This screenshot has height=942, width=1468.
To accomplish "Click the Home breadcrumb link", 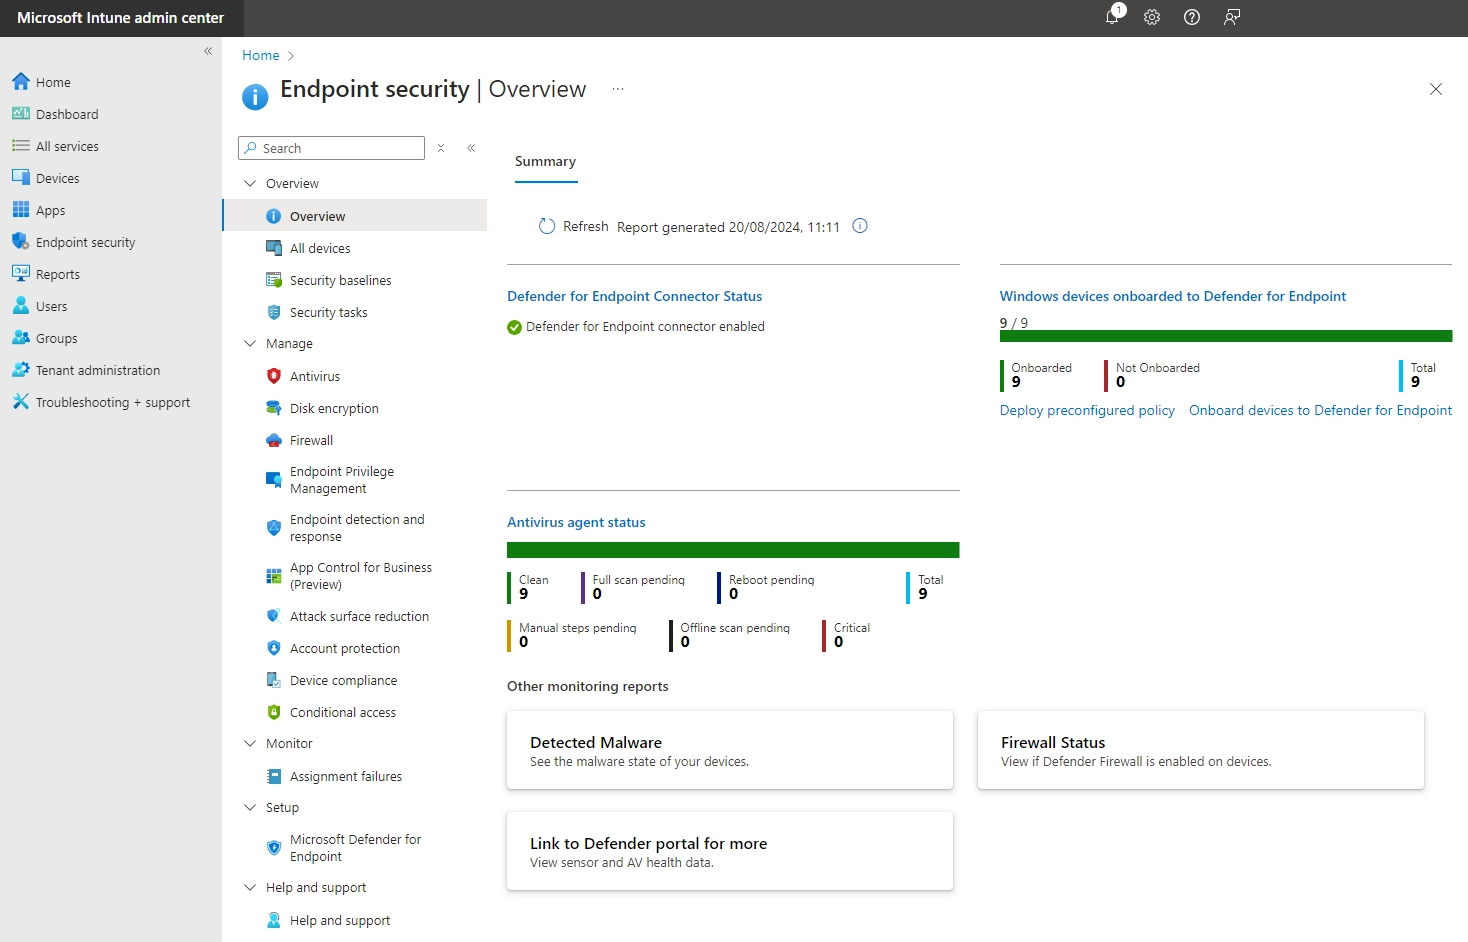I will tap(260, 55).
